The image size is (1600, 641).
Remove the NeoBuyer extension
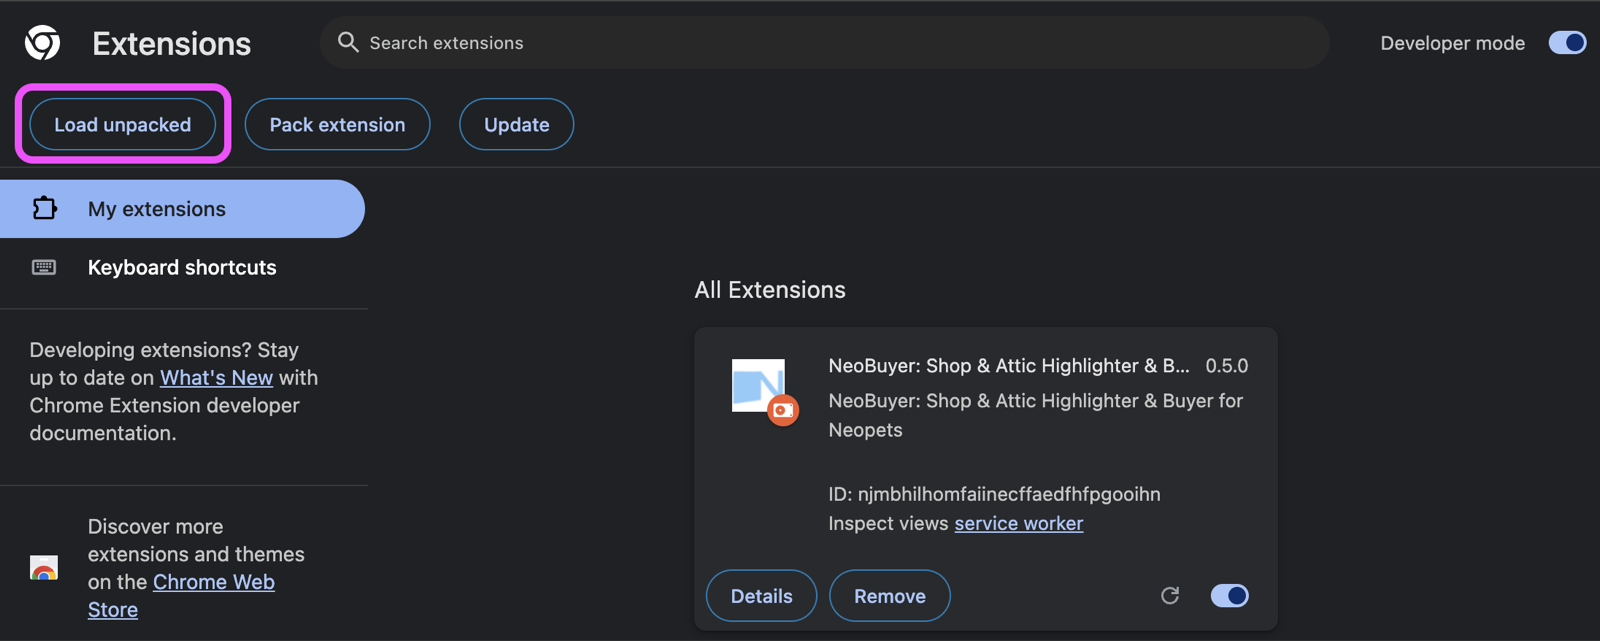coord(890,596)
